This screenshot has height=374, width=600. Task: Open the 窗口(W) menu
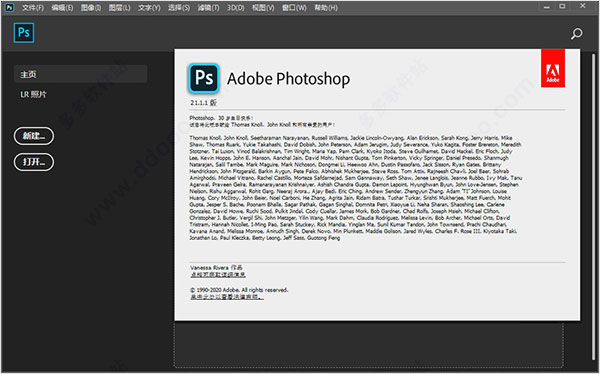[294, 8]
